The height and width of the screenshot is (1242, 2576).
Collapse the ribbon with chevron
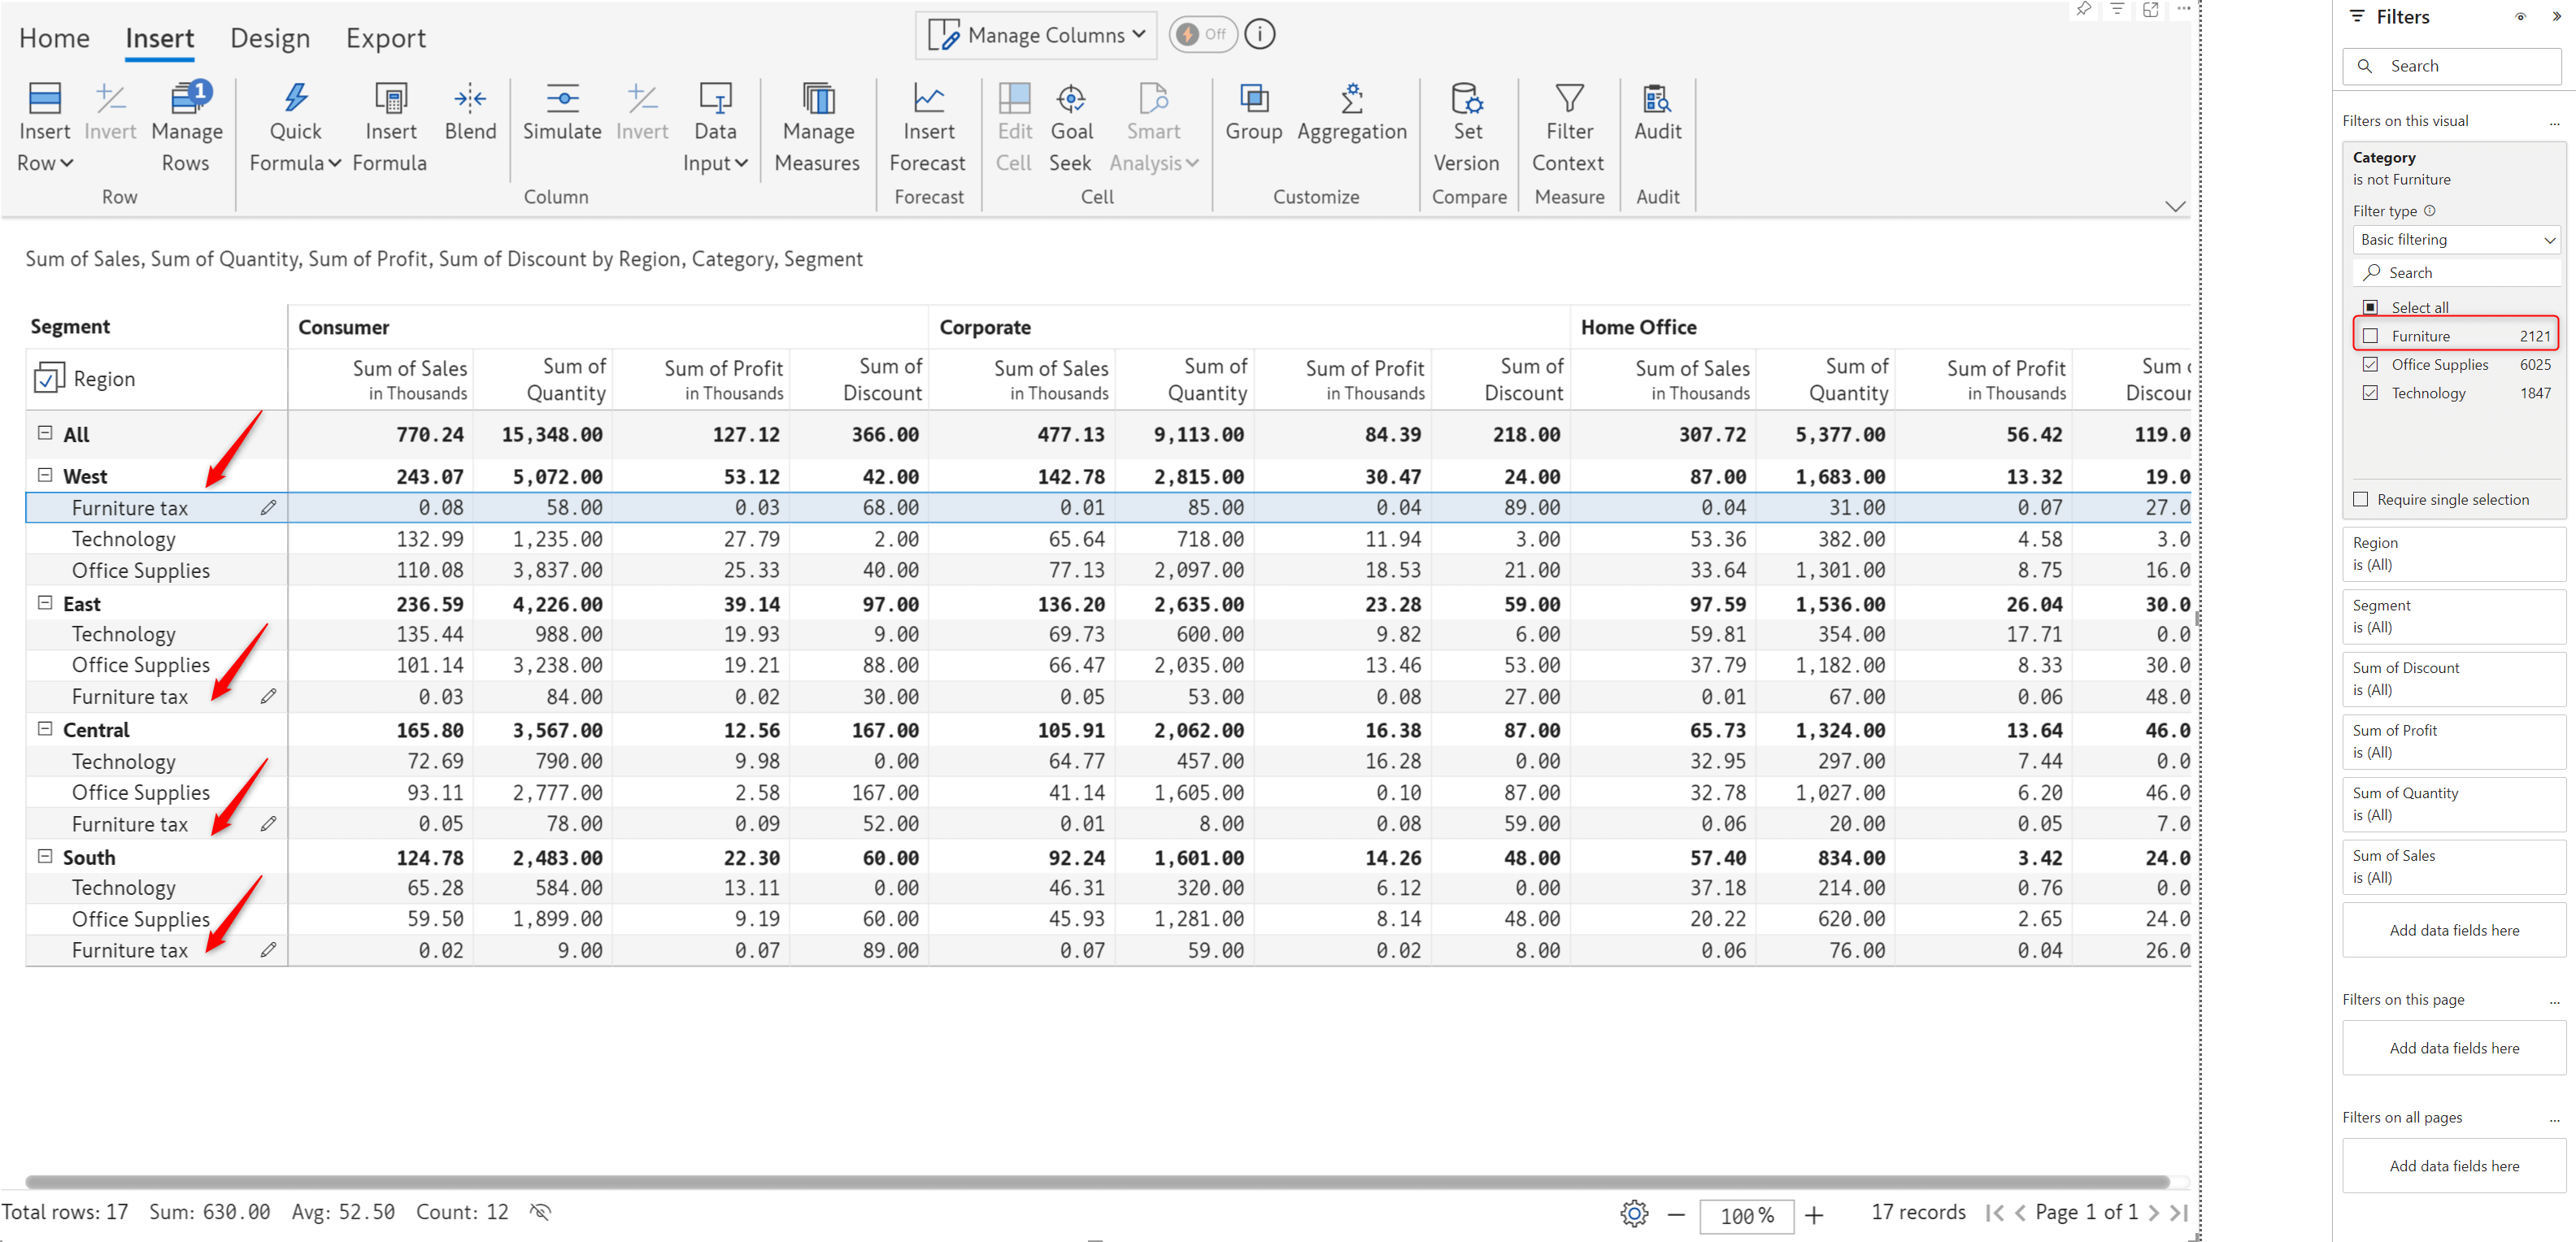point(2175,207)
